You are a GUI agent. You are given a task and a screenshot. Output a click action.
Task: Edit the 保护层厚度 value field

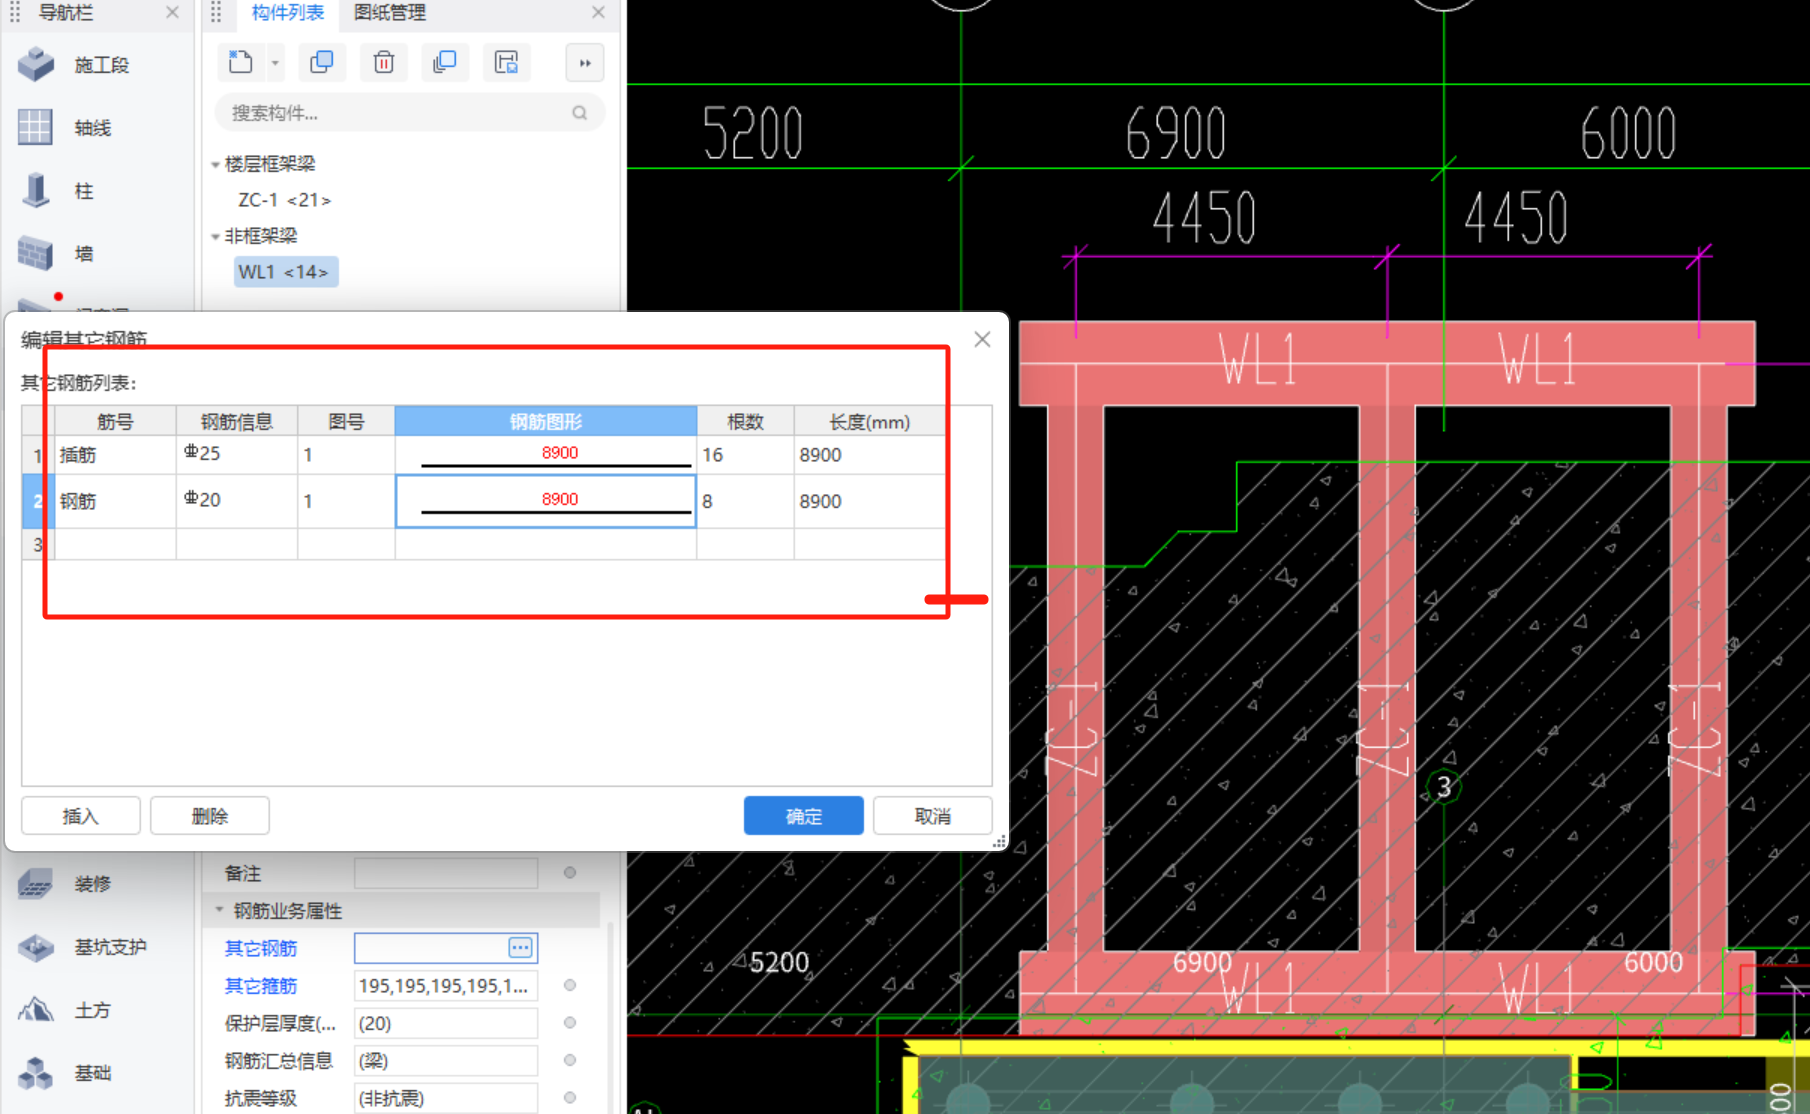446,1023
